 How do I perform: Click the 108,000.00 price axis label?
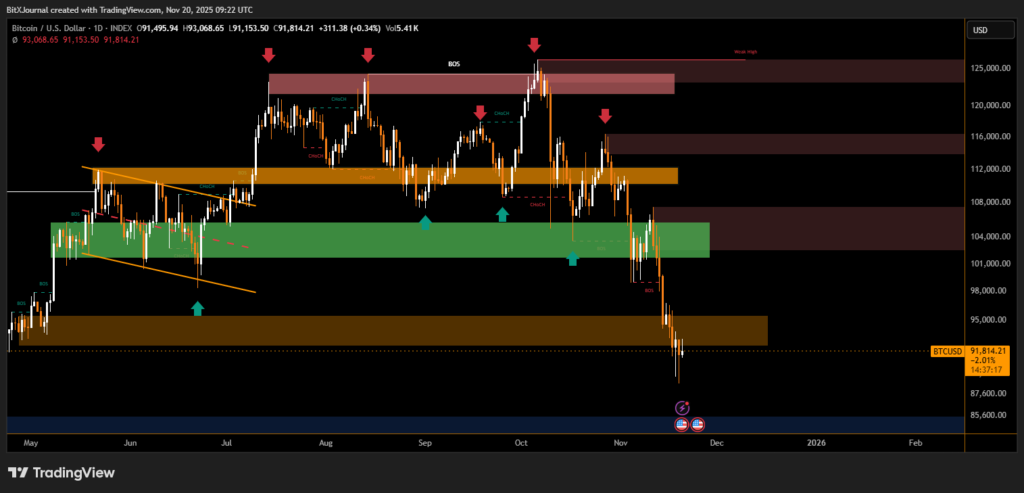tap(988, 202)
